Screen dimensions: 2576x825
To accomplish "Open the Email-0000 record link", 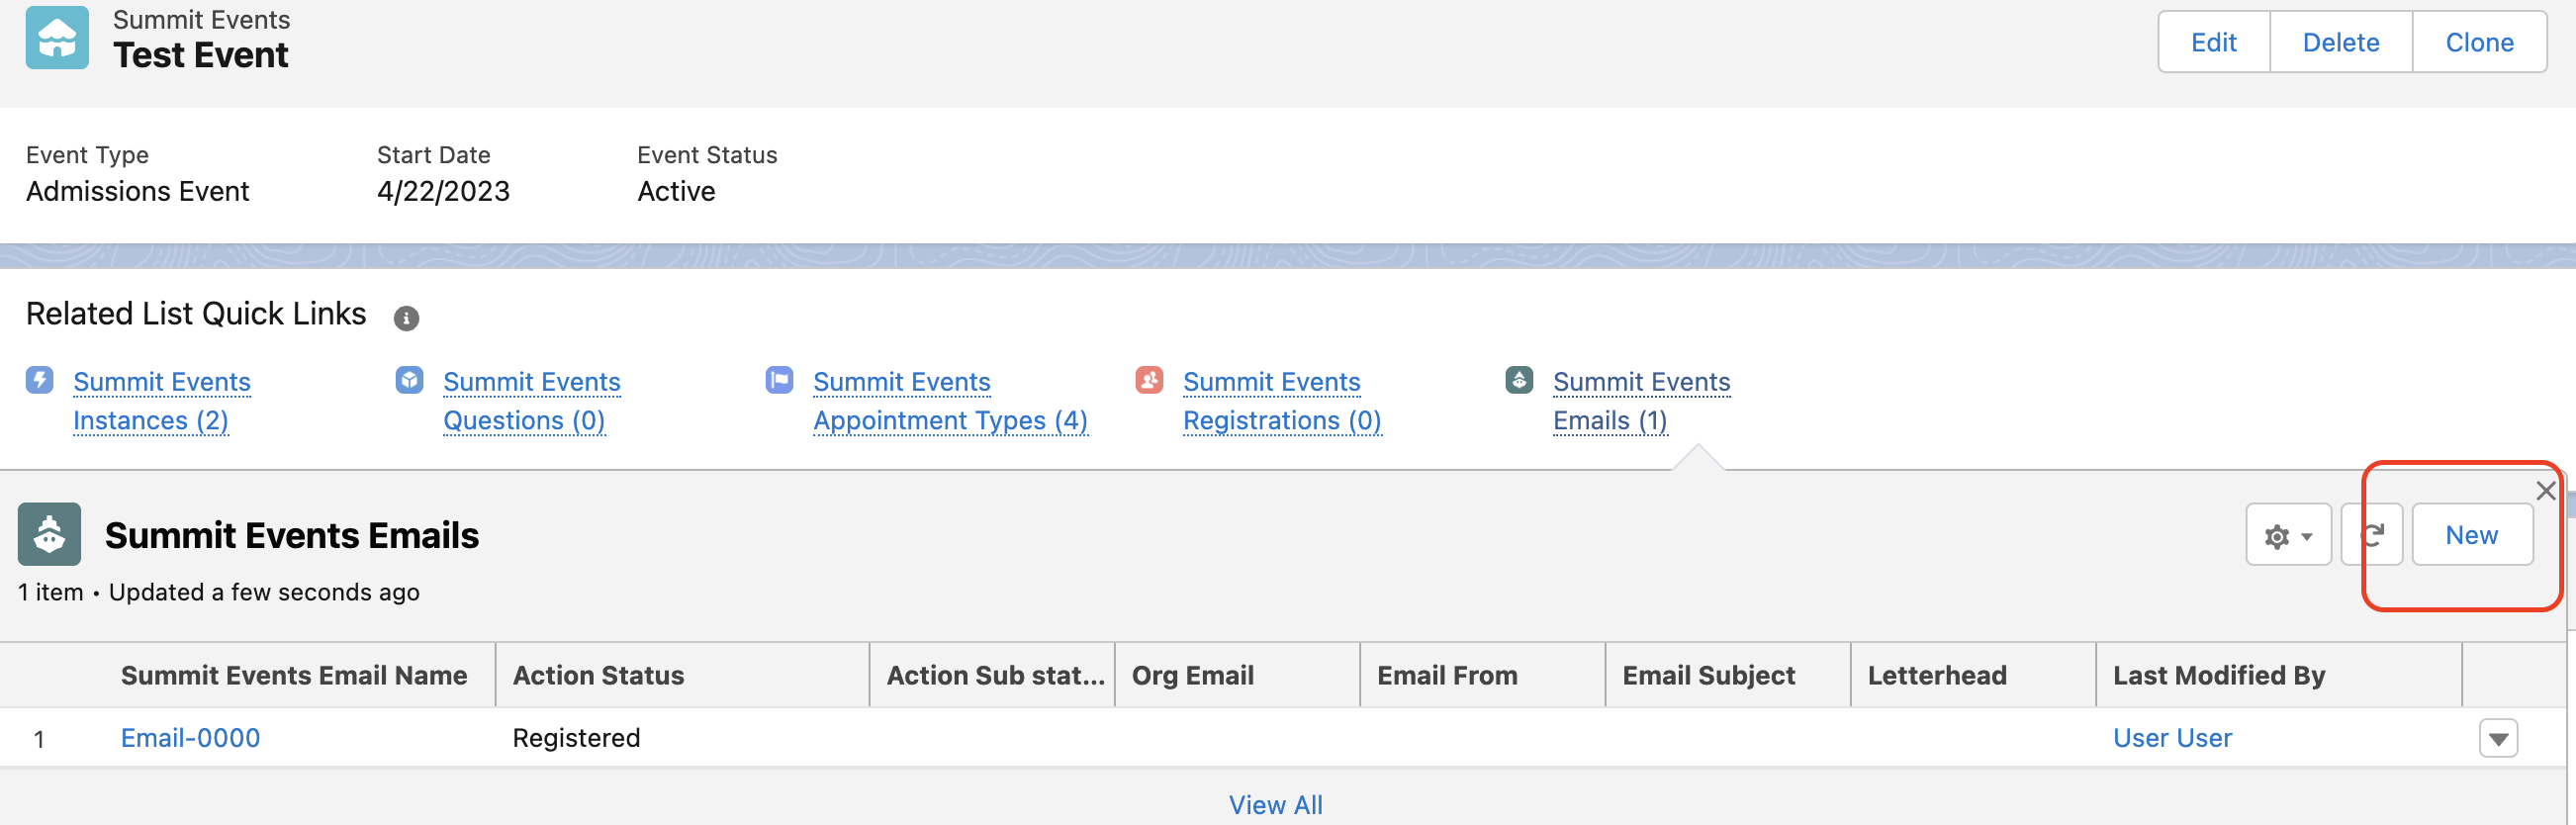I will [x=190, y=738].
